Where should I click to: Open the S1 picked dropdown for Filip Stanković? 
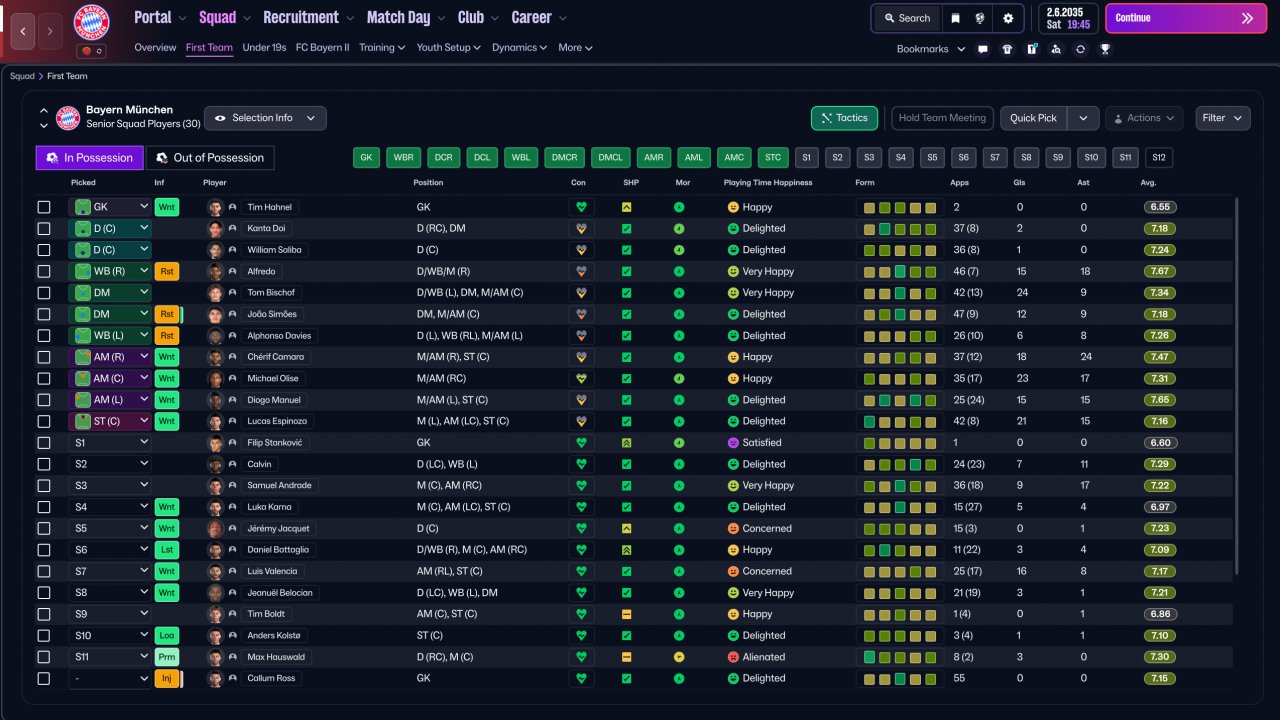coord(110,443)
